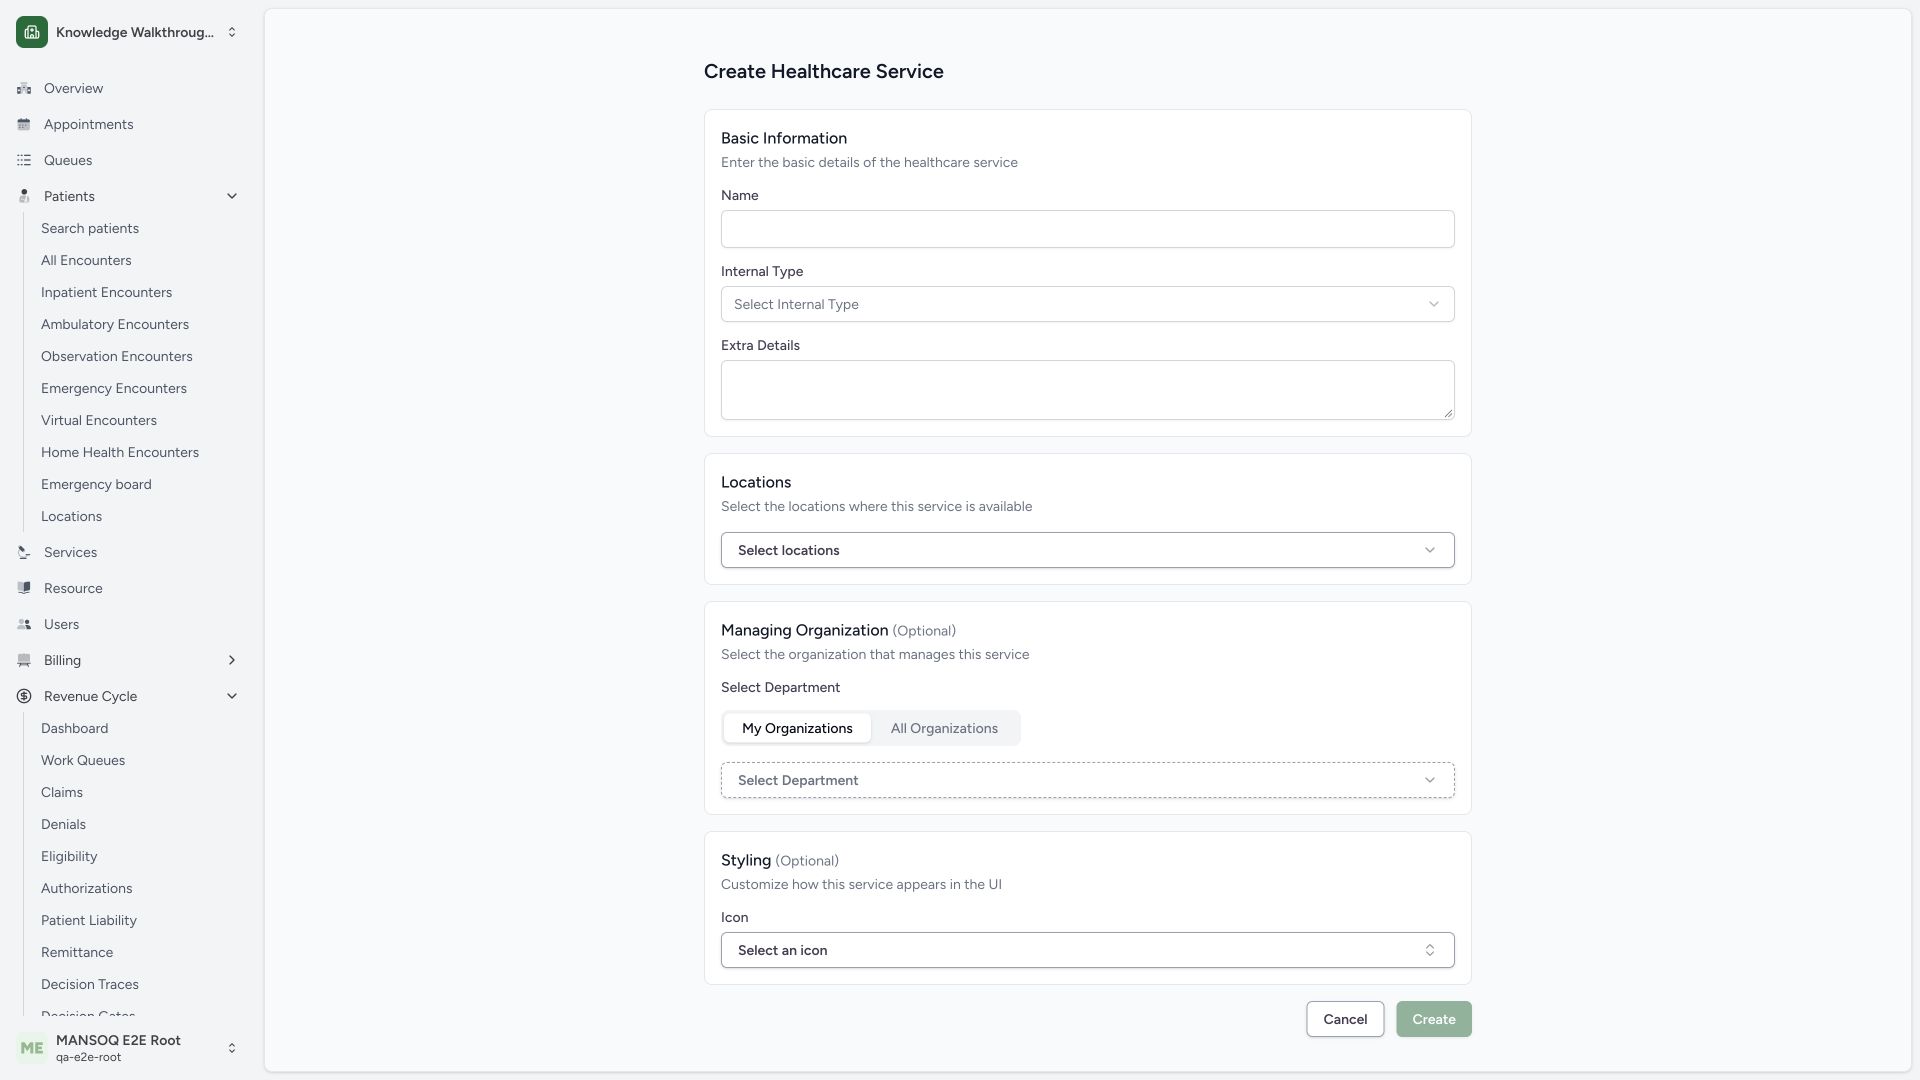Open Emergency board page
Screen dimensions: 1920x1080
click(x=96, y=484)
